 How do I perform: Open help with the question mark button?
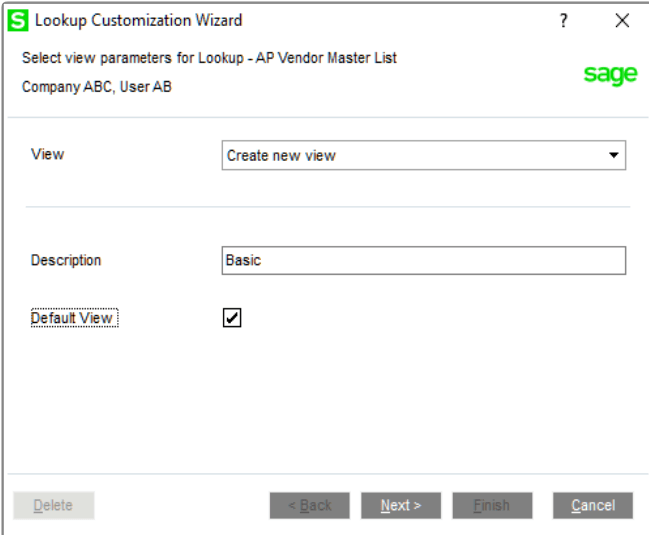(x=564, y=20)
